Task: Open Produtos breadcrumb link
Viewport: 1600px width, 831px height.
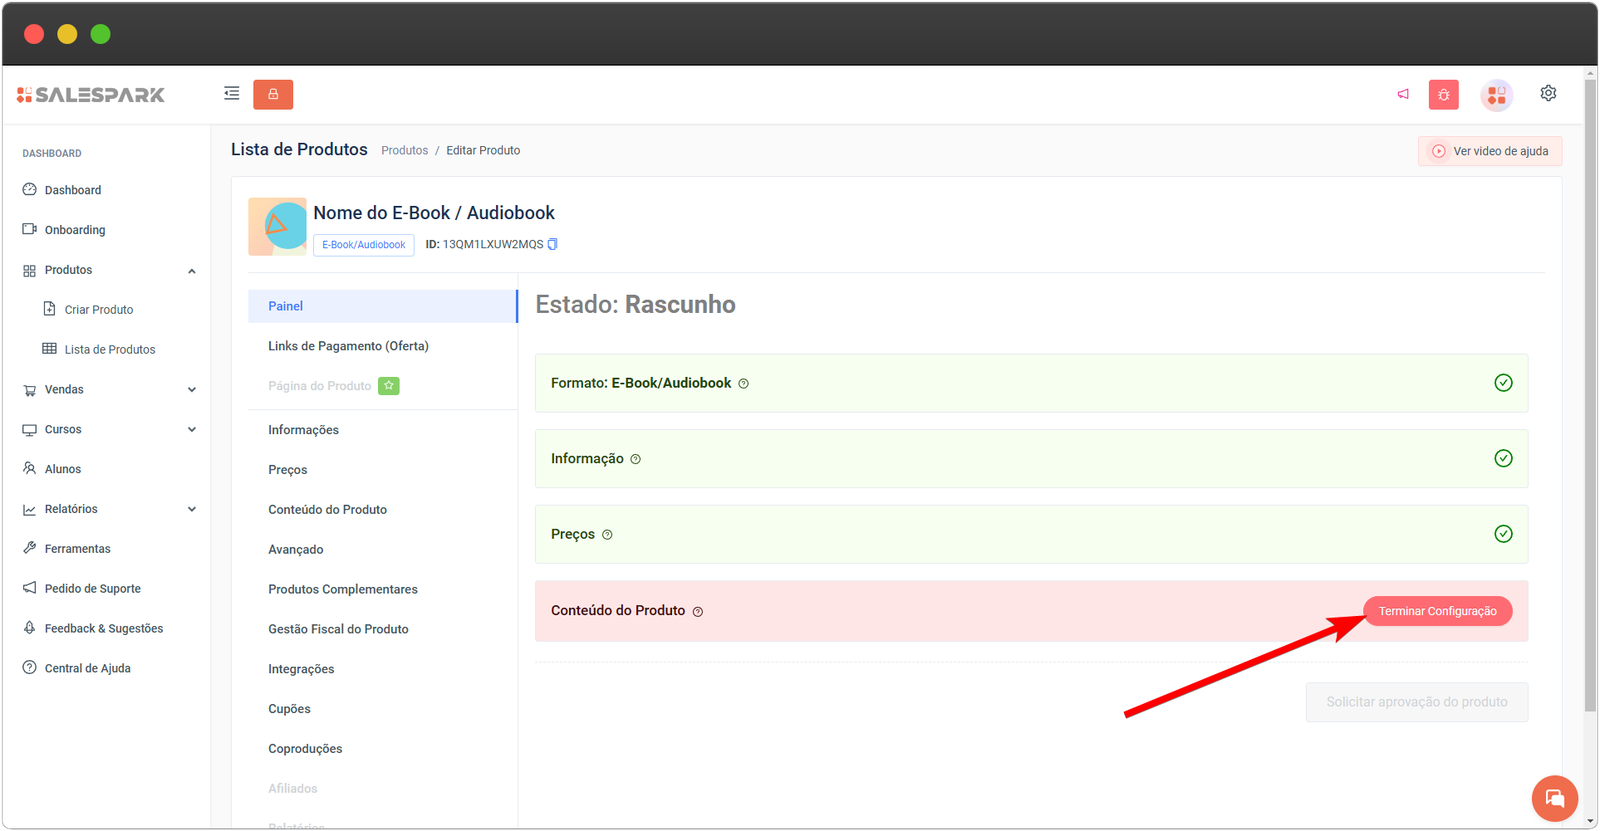Action: coord(404,151)
